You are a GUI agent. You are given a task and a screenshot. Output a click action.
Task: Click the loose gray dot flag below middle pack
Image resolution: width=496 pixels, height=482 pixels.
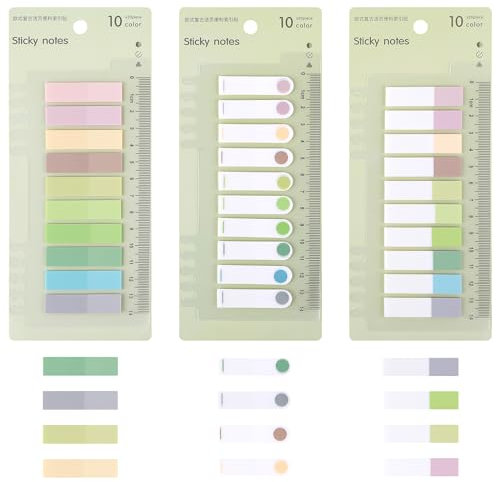(254, 400)
